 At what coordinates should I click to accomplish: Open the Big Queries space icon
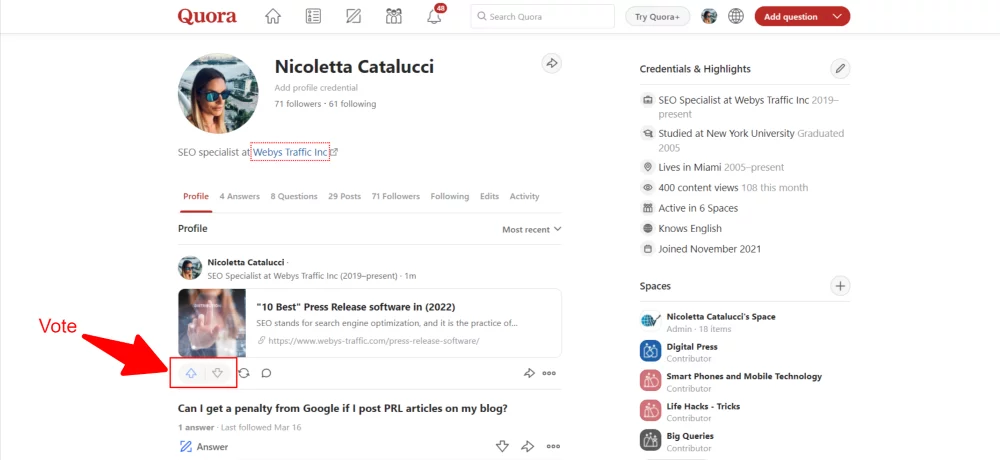(650, 440)
